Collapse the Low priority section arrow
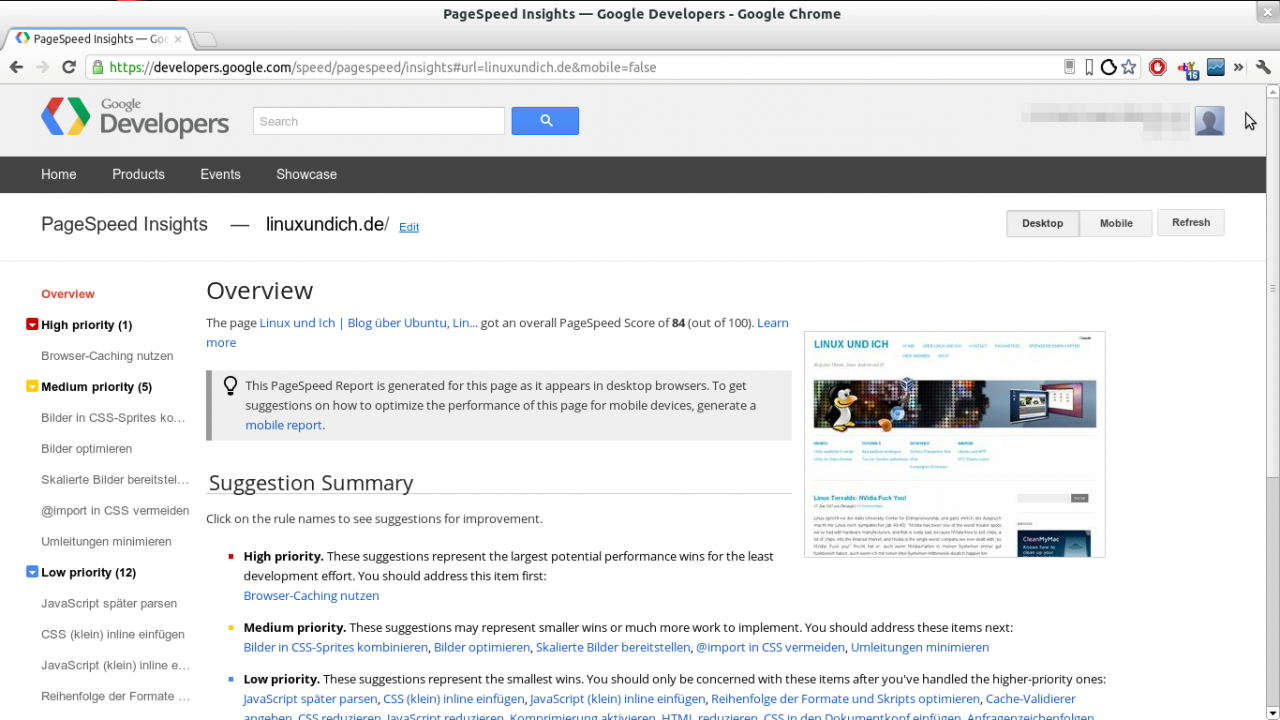 32,573
